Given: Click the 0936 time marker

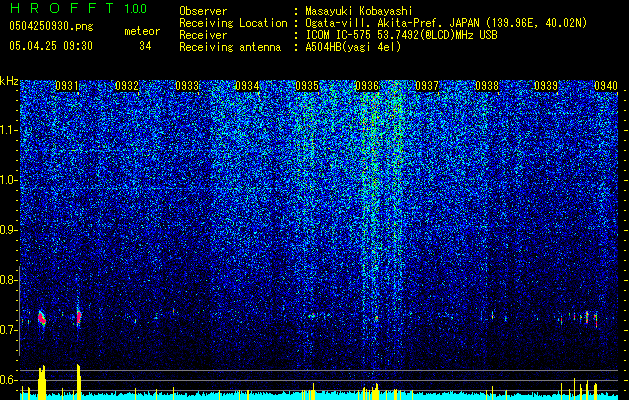Looking at the screenshot, I should 367,86.
